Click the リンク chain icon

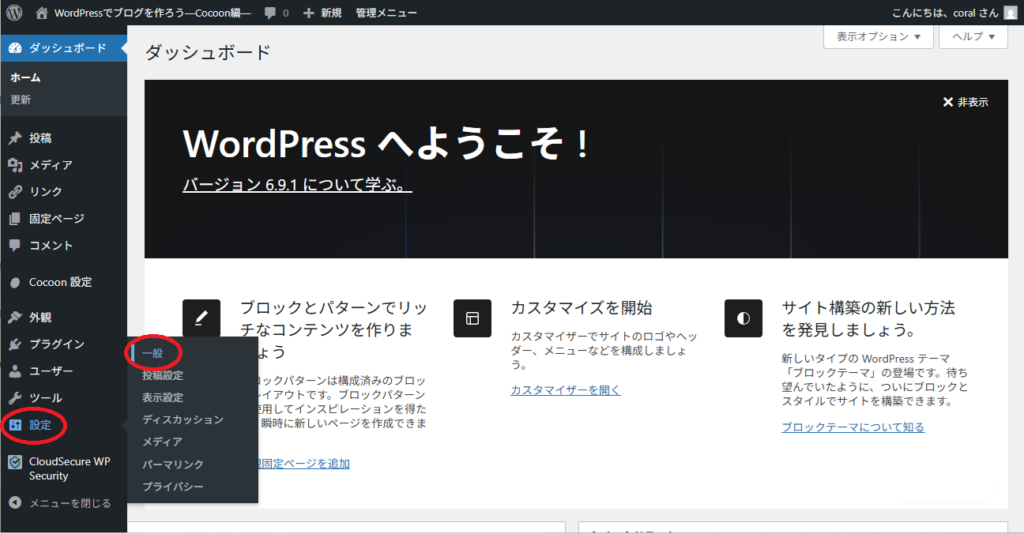point(15,192)
